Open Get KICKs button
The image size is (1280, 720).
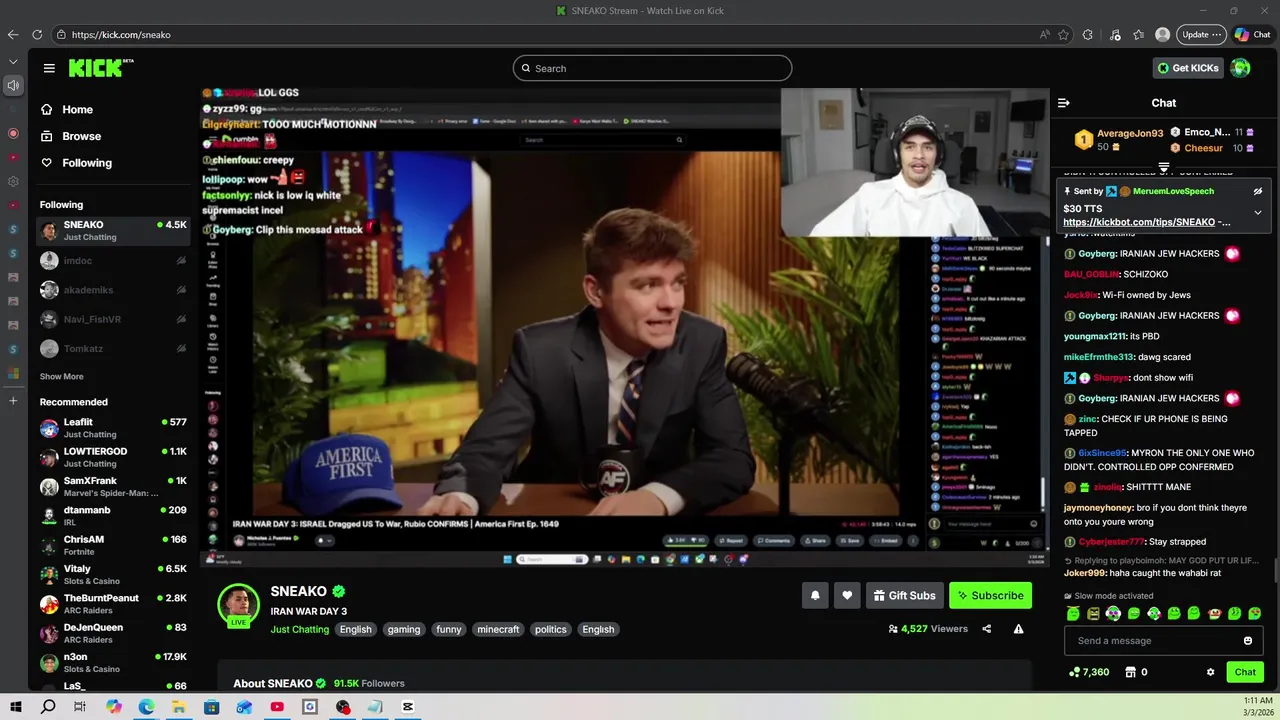[x=1188, y=68]
